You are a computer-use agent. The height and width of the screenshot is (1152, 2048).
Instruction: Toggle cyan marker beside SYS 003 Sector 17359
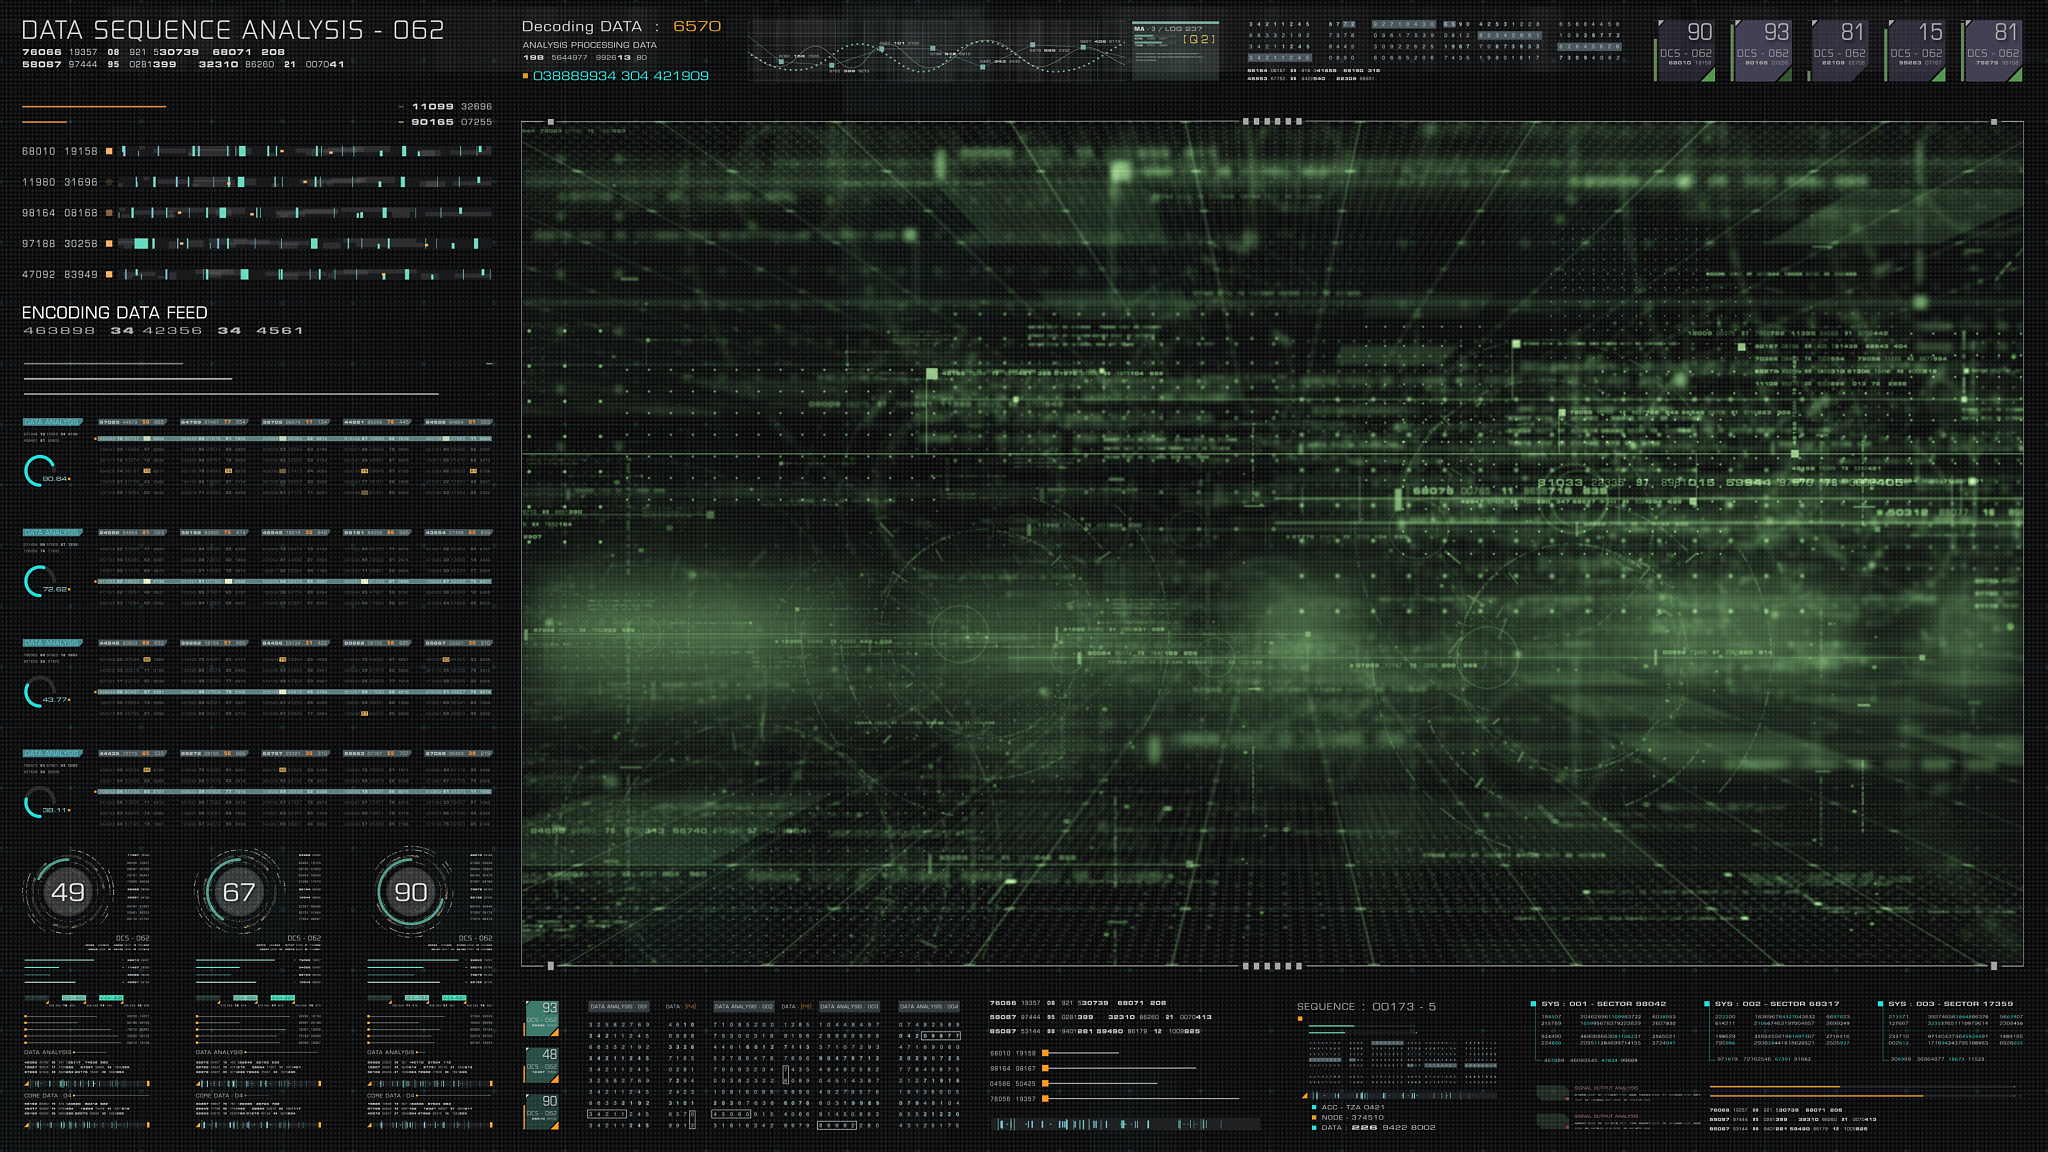click(x=1880, y=1004)
